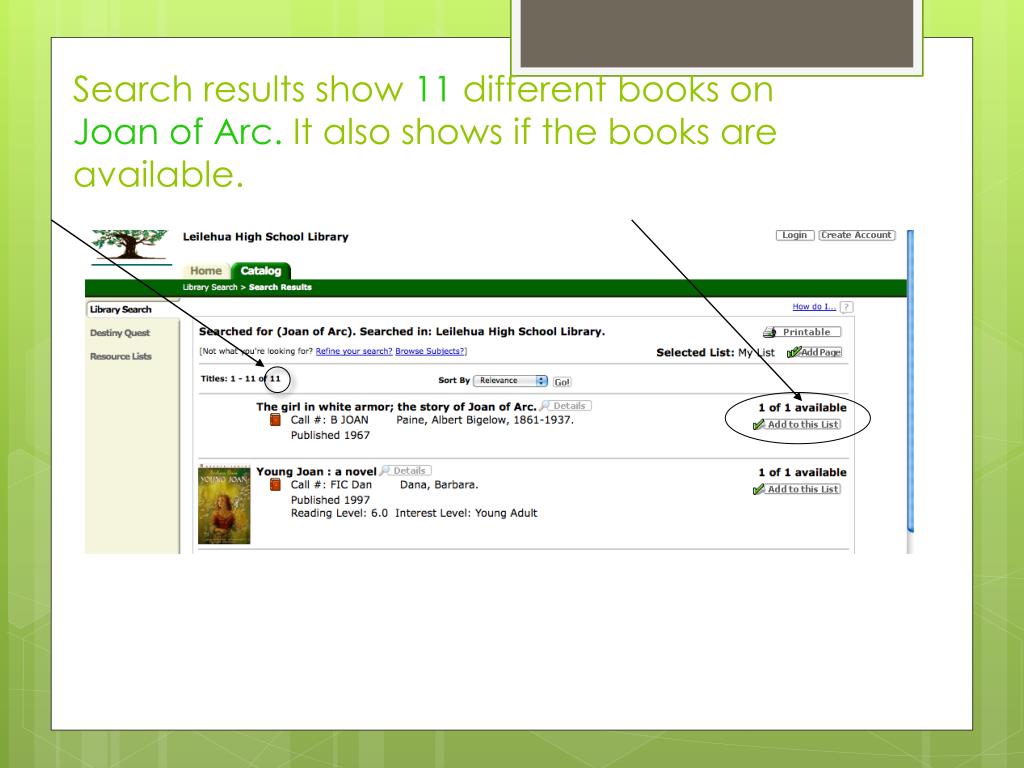Open the Sort By Relevance dropdown
This screenshot has width=1024, height=768.
pos(510,381)
